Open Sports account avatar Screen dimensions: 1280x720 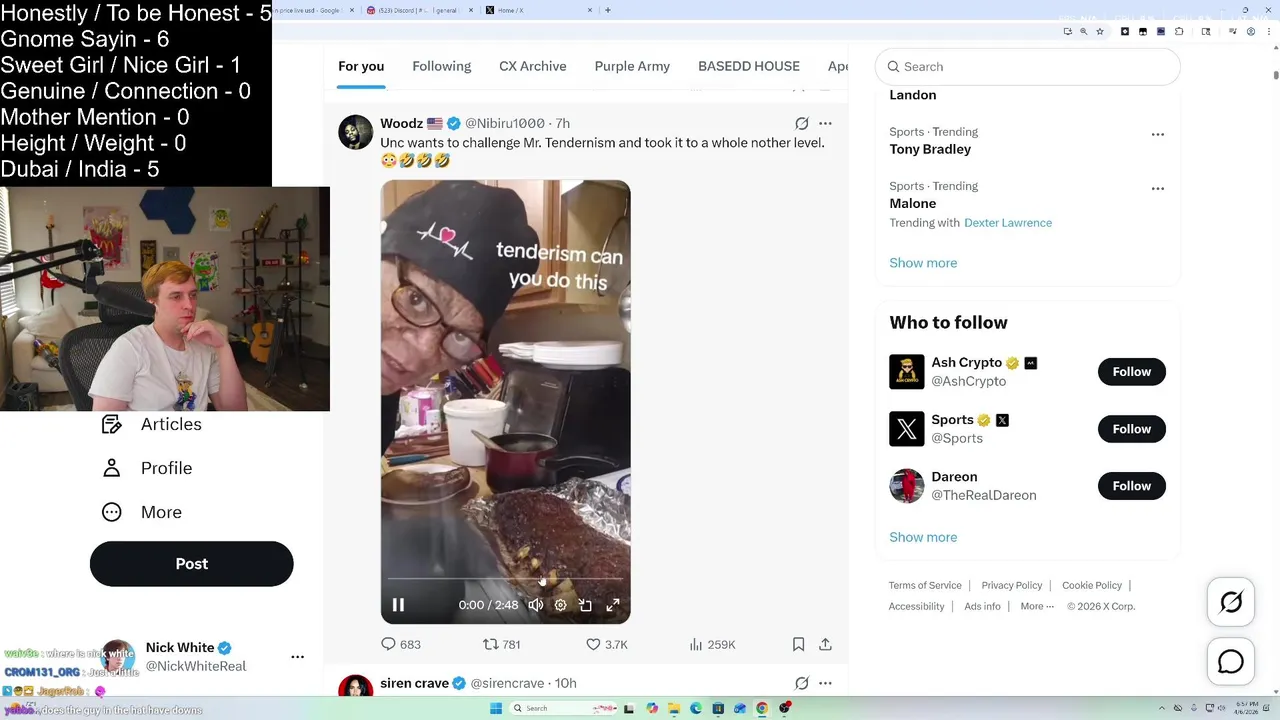point(907,429)
